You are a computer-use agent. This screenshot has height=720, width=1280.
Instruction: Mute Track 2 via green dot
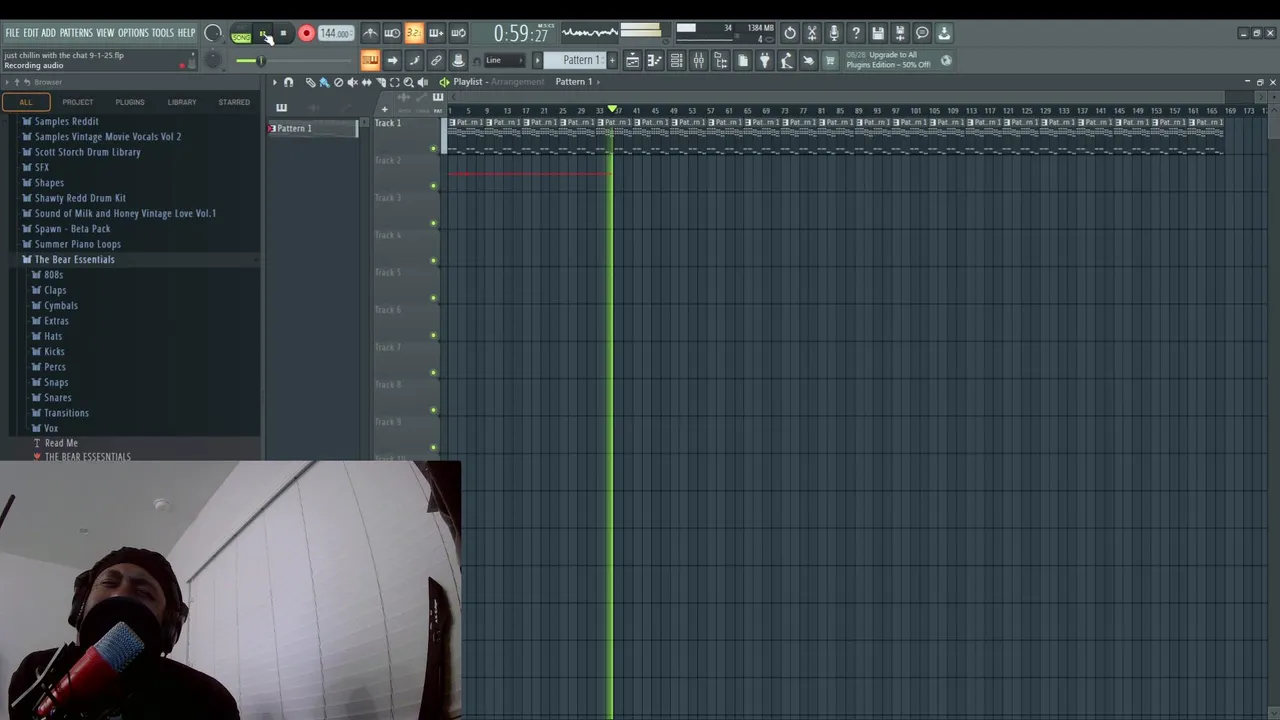pos(434,186)
